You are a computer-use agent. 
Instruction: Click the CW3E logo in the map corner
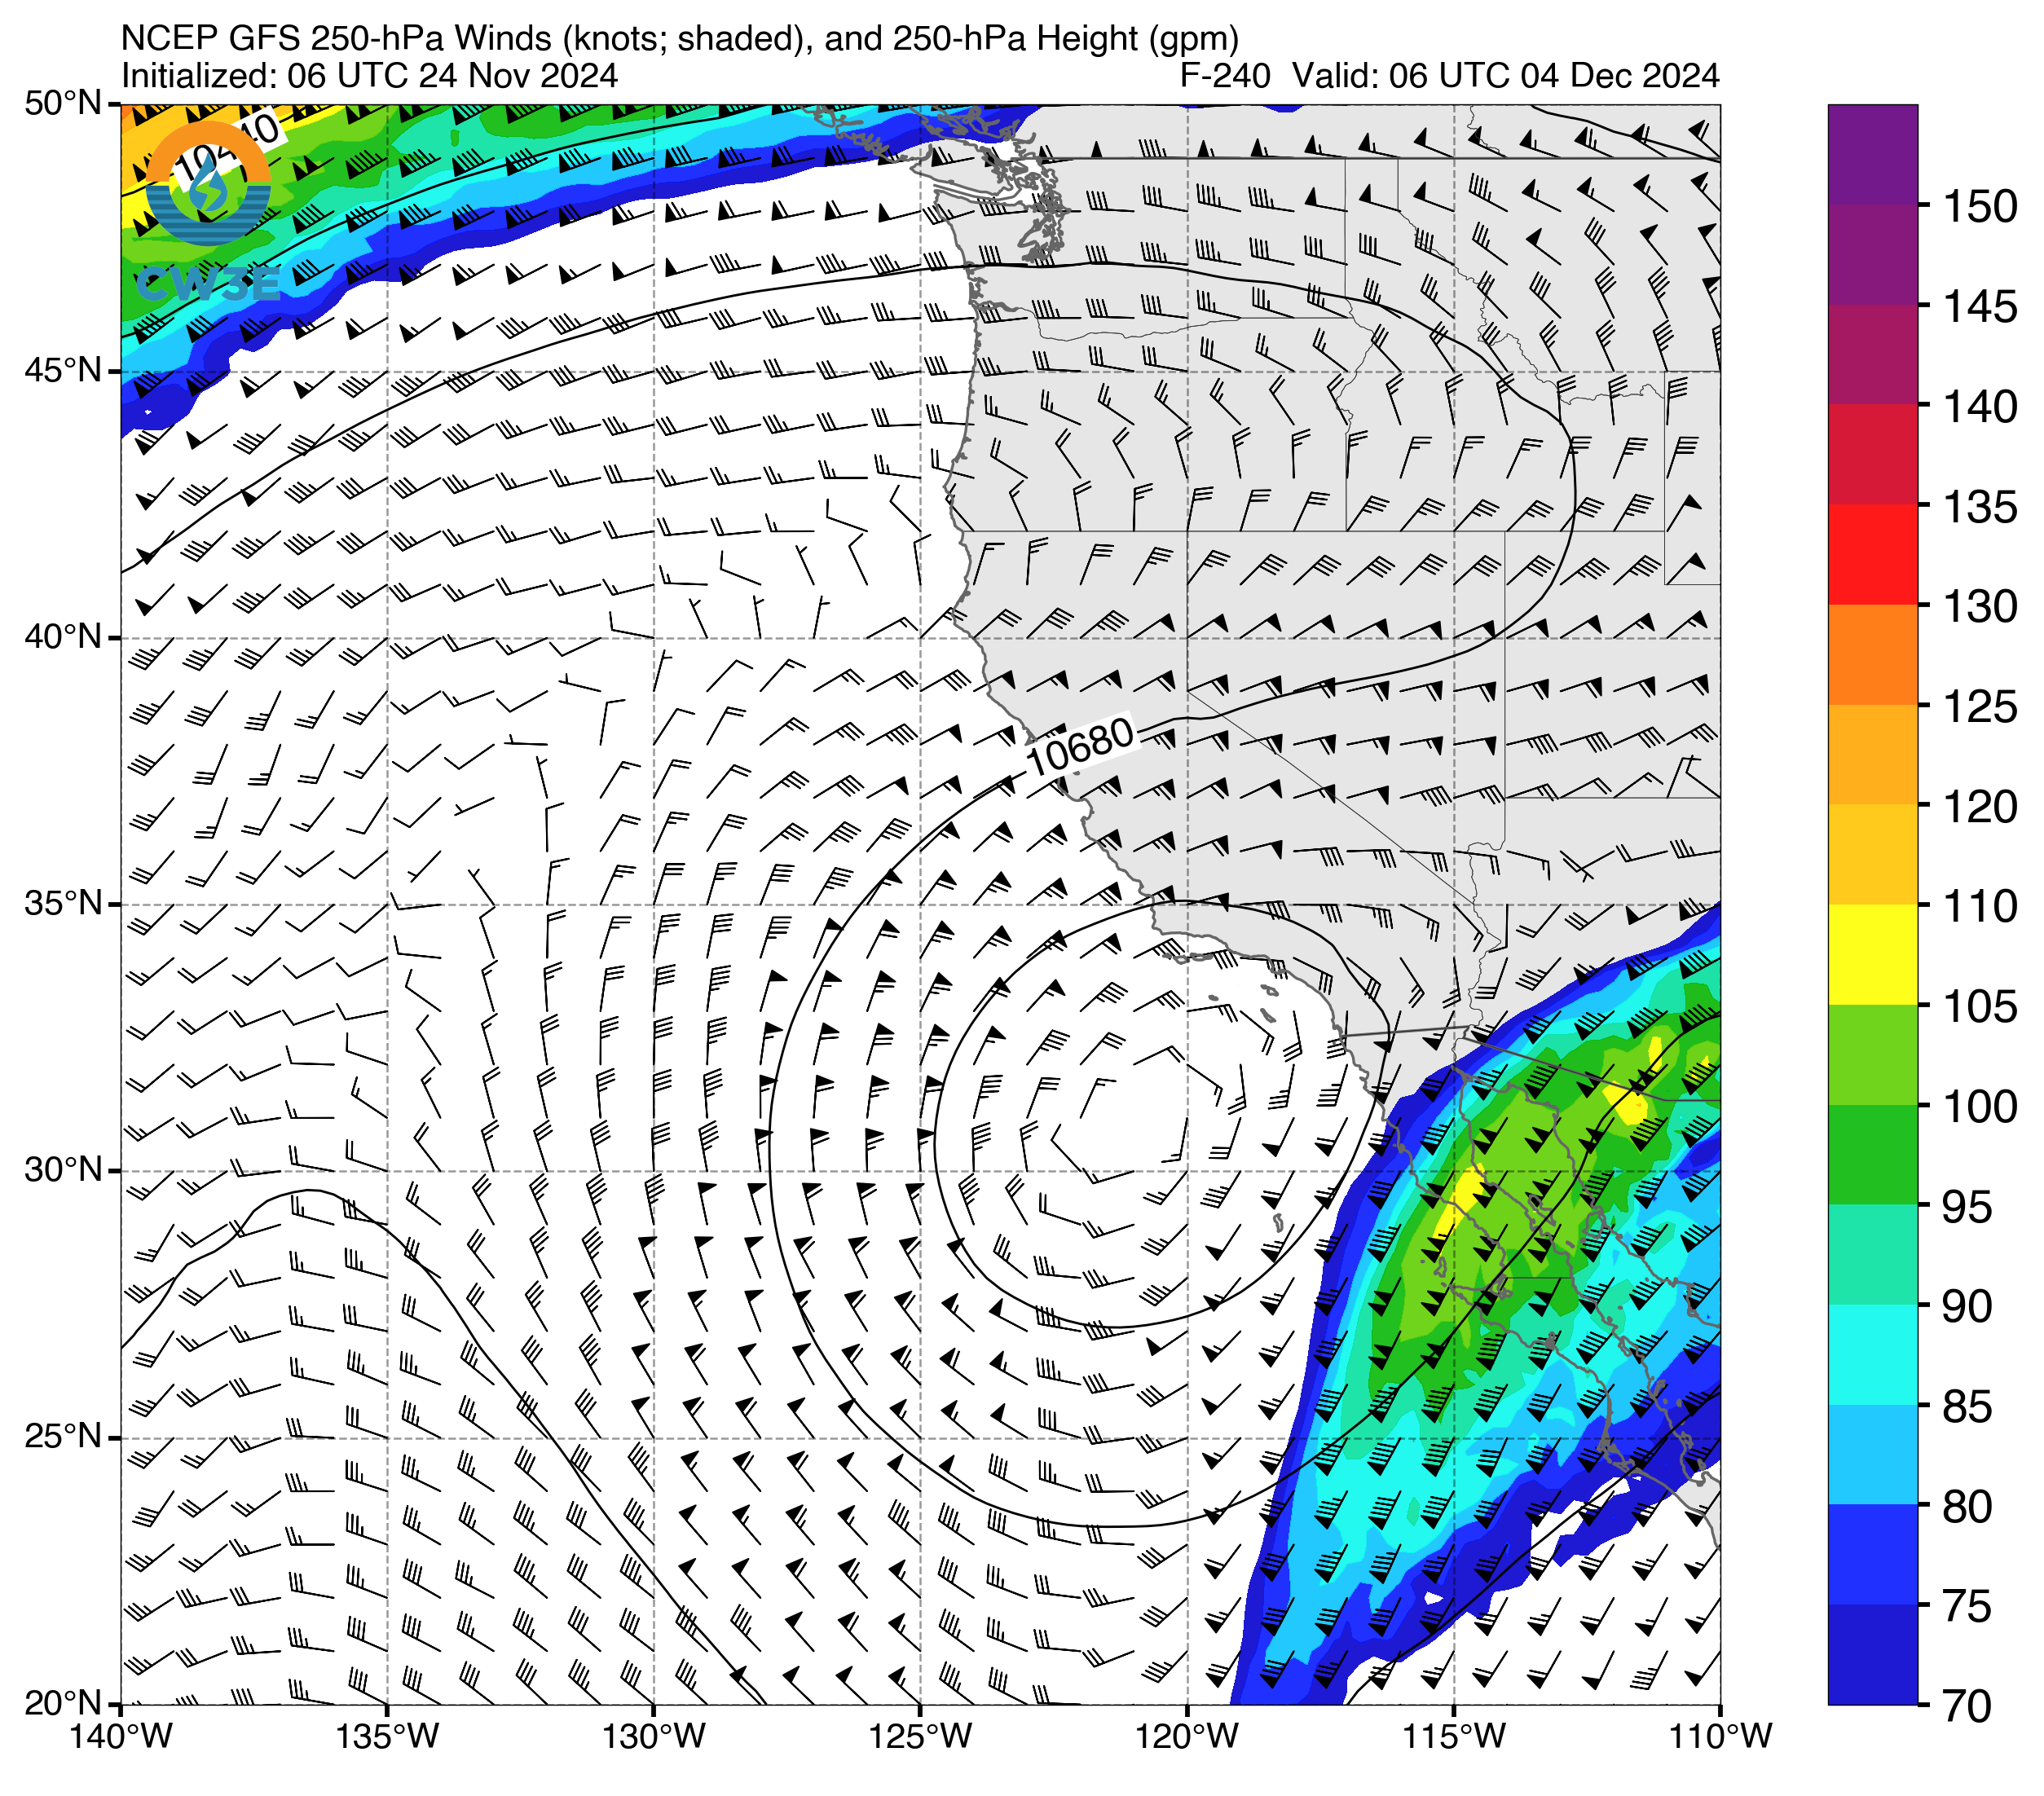208,213
